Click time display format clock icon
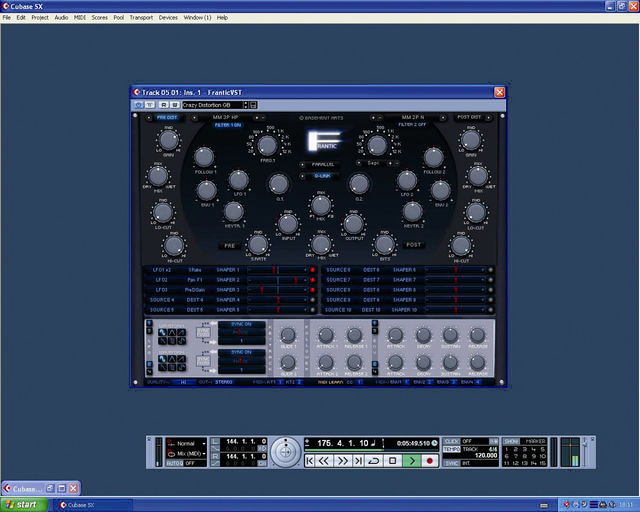 (434, 443)
